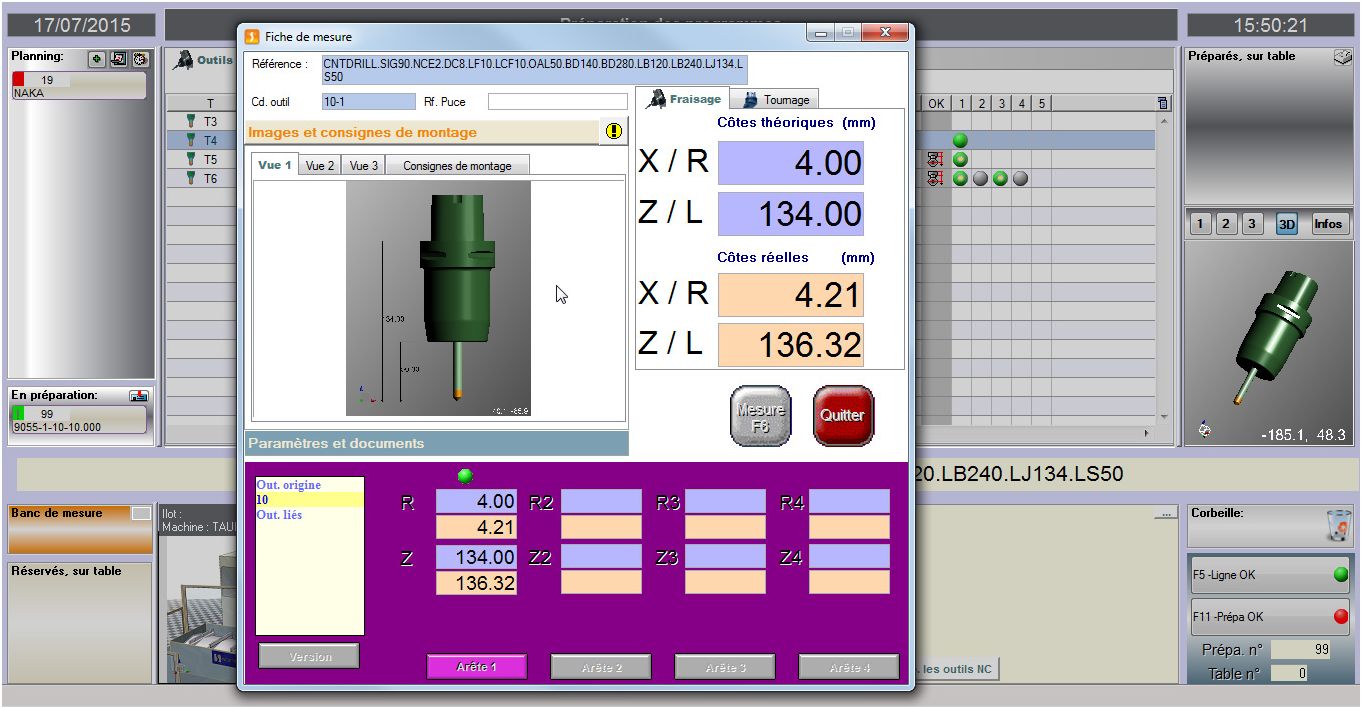Screen dimensions: 1362x708
Task: Select the Arête 1 edge toggle
Action: [x=477, y=666]
